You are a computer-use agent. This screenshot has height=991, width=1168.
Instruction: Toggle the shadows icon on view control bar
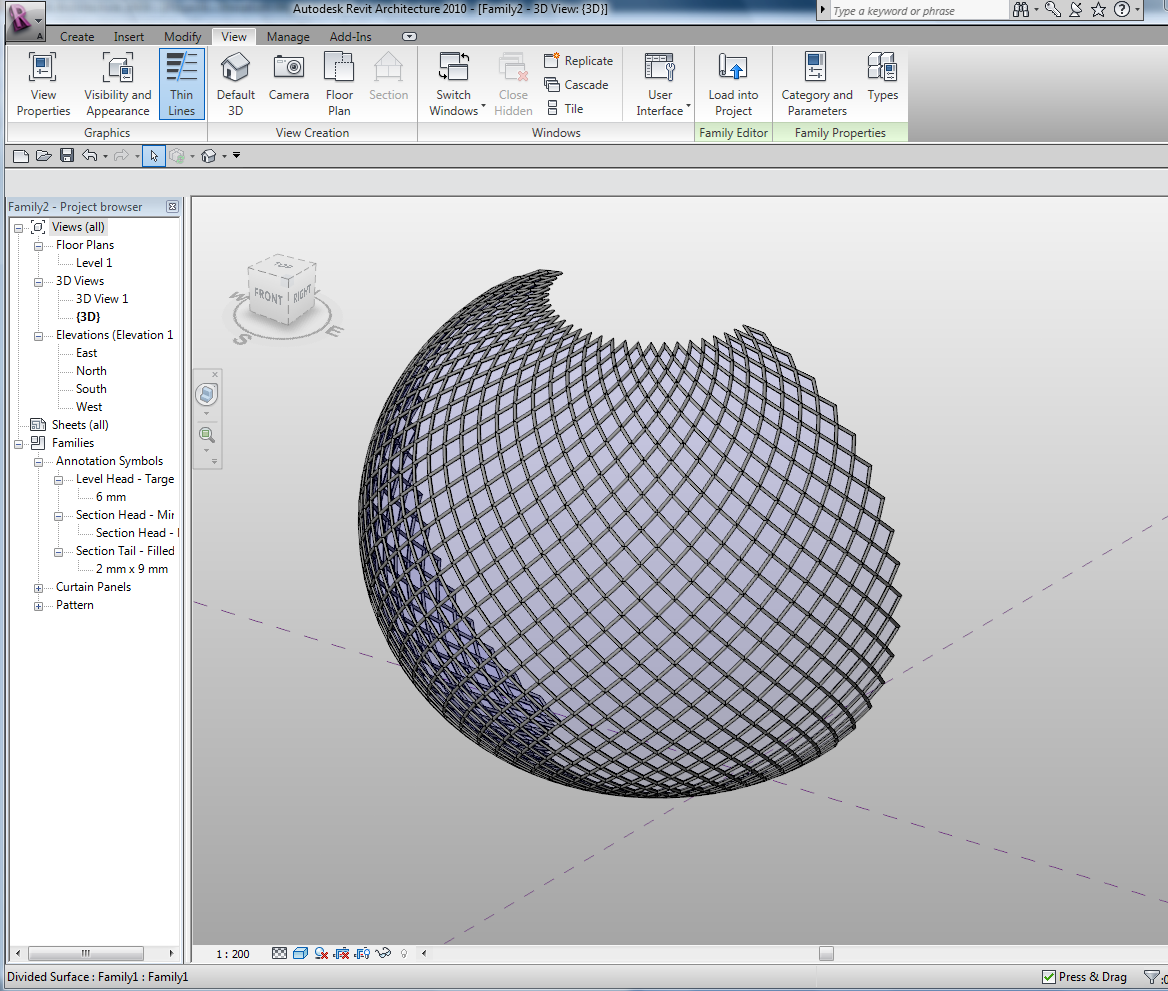pyautogui.click(x=321, y=954)
